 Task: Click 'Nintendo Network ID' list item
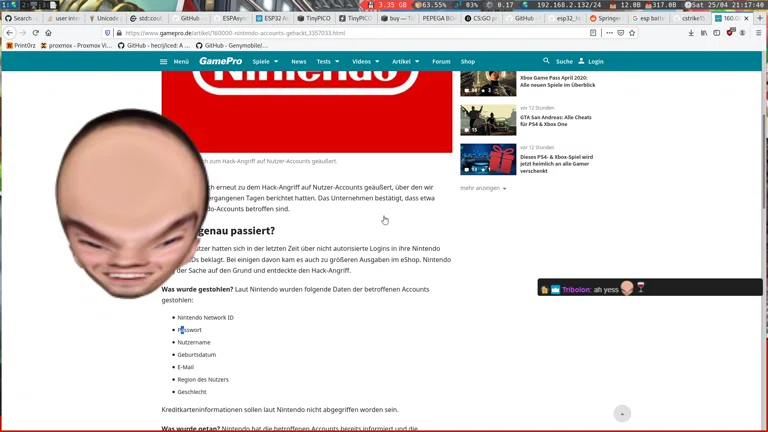(x=205, y=317)
